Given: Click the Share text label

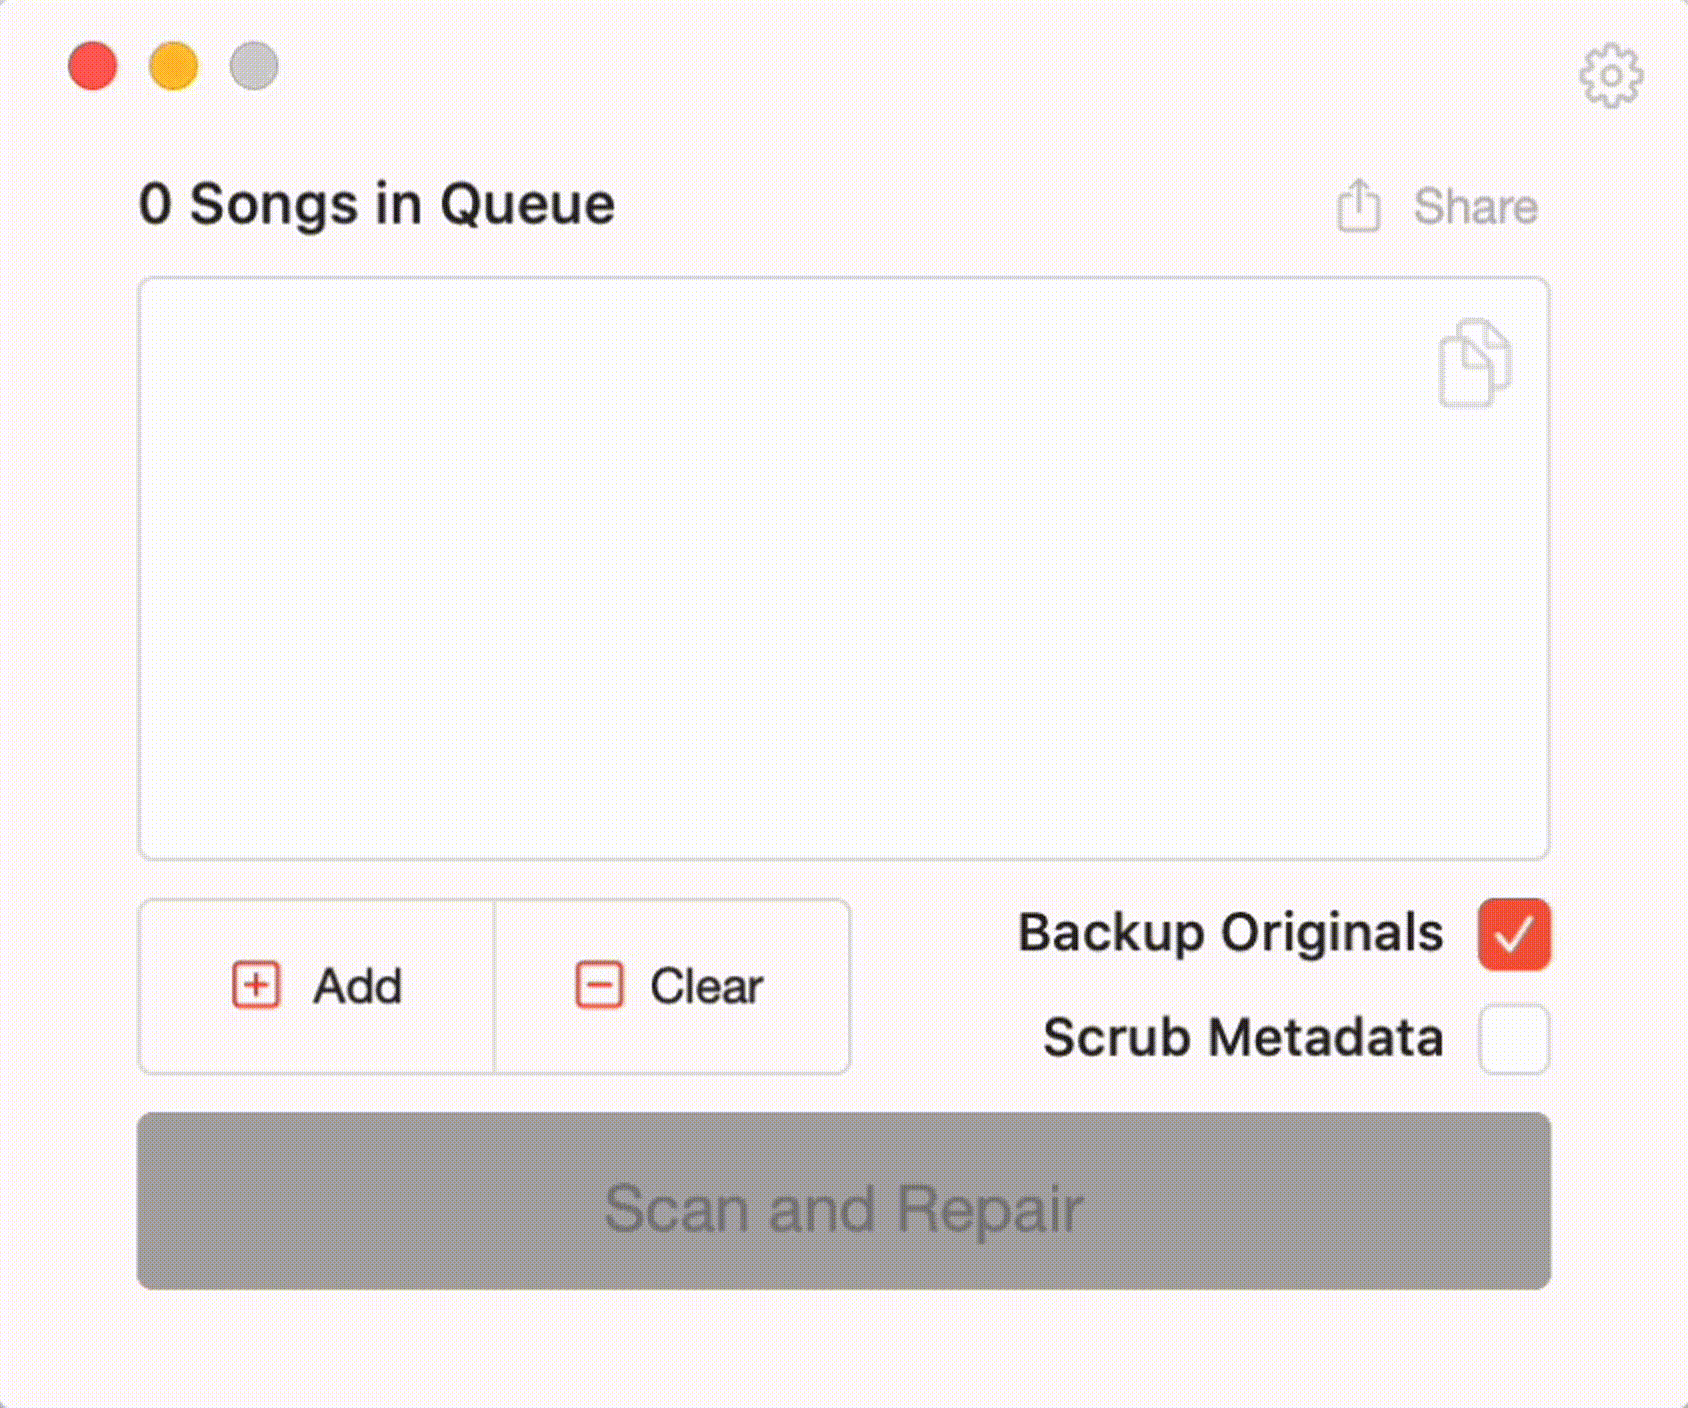Looking at the screenshot, I should pos(1476,207).
